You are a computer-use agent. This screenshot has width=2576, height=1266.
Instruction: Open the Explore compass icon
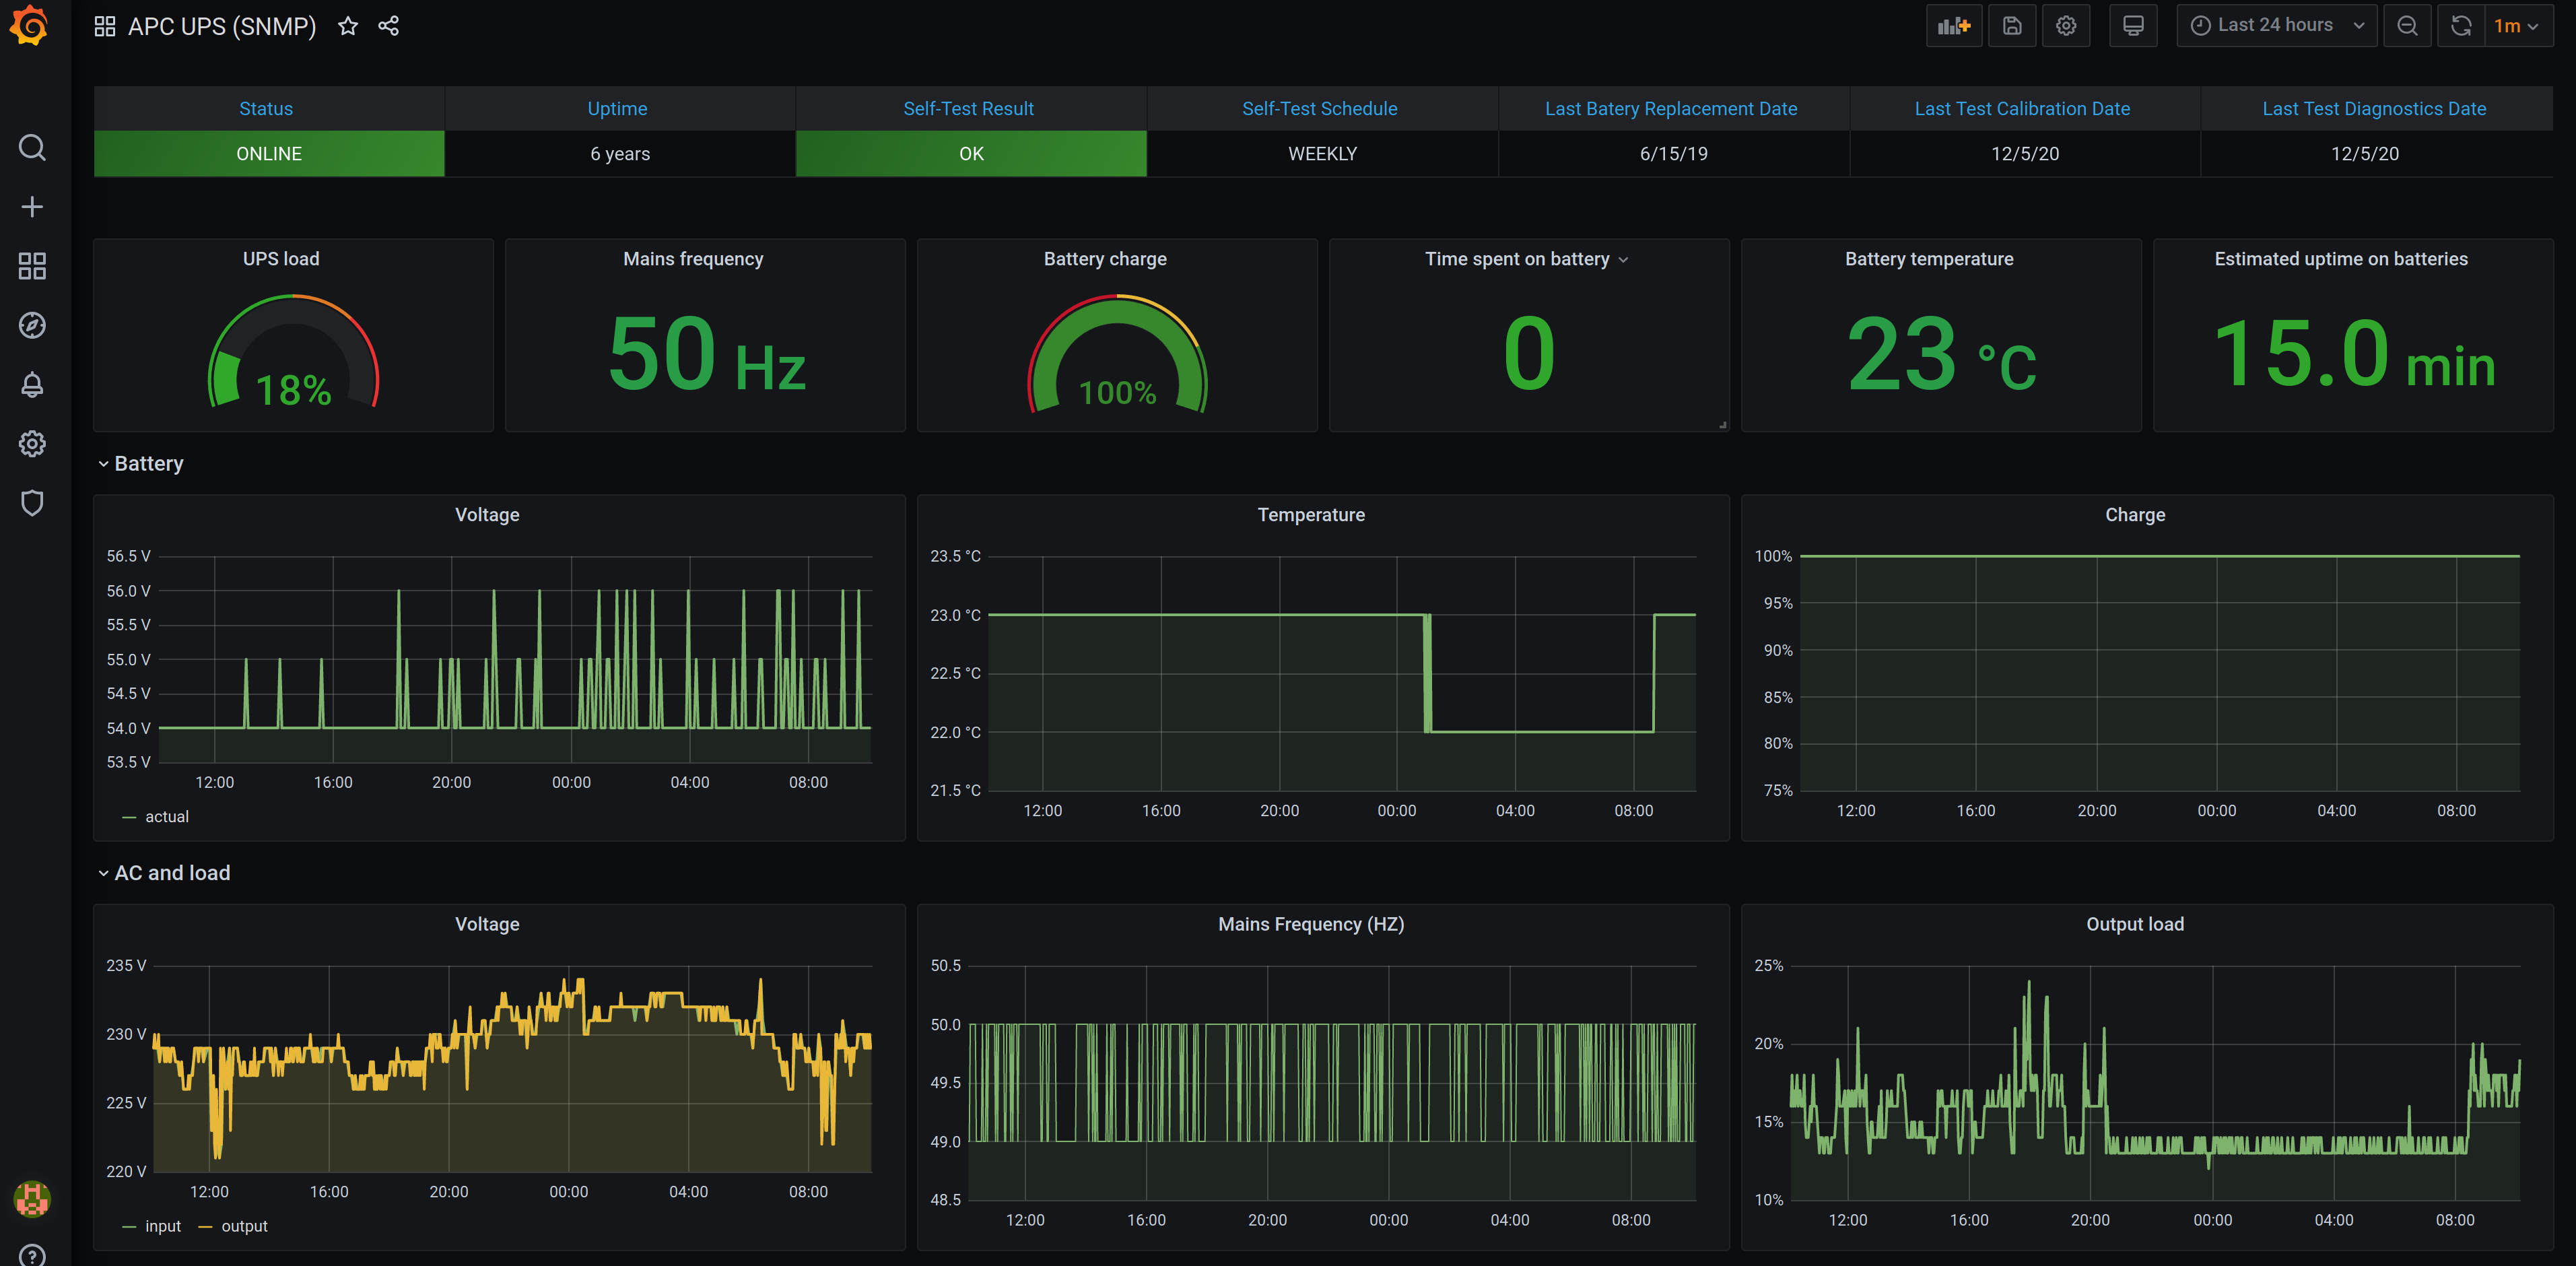[x=32, y=325]
